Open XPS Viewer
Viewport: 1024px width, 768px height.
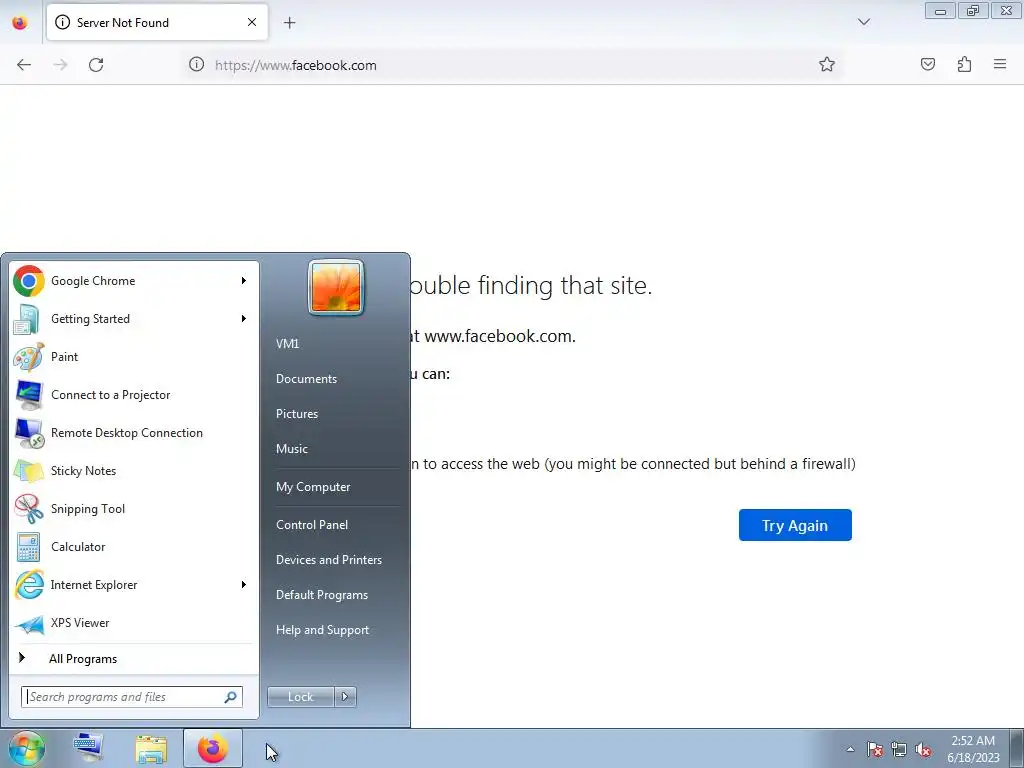click(134, 623)
